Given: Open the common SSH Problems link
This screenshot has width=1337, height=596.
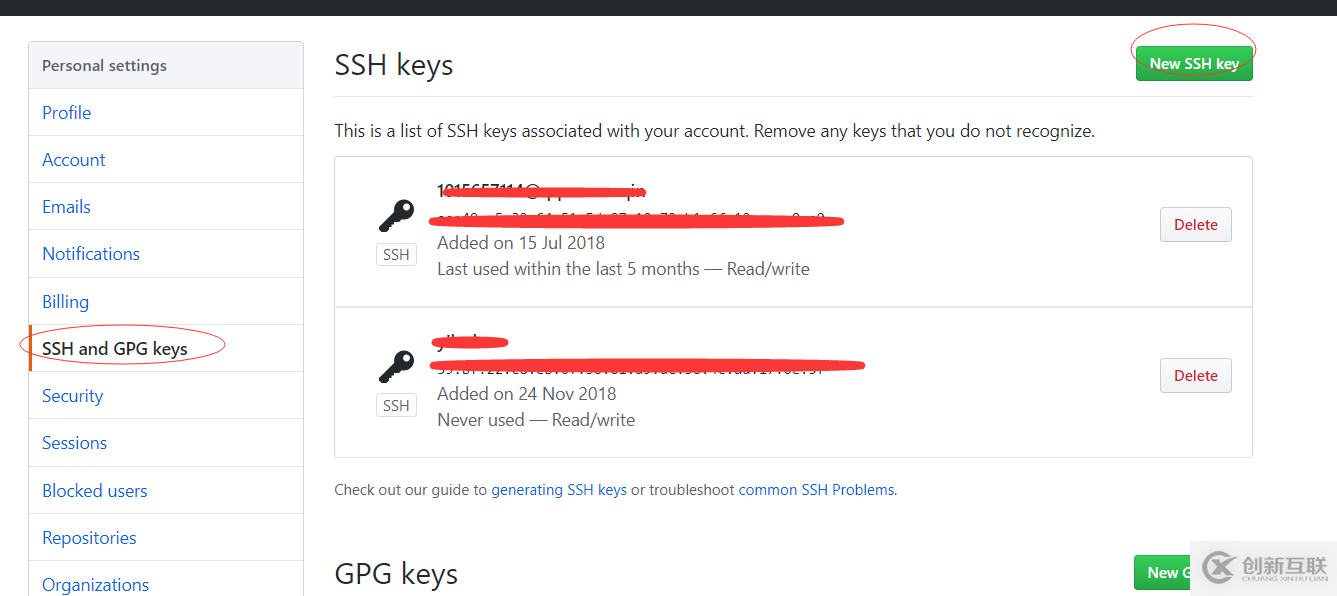Looking at the screenshot, I should point(817,490).
